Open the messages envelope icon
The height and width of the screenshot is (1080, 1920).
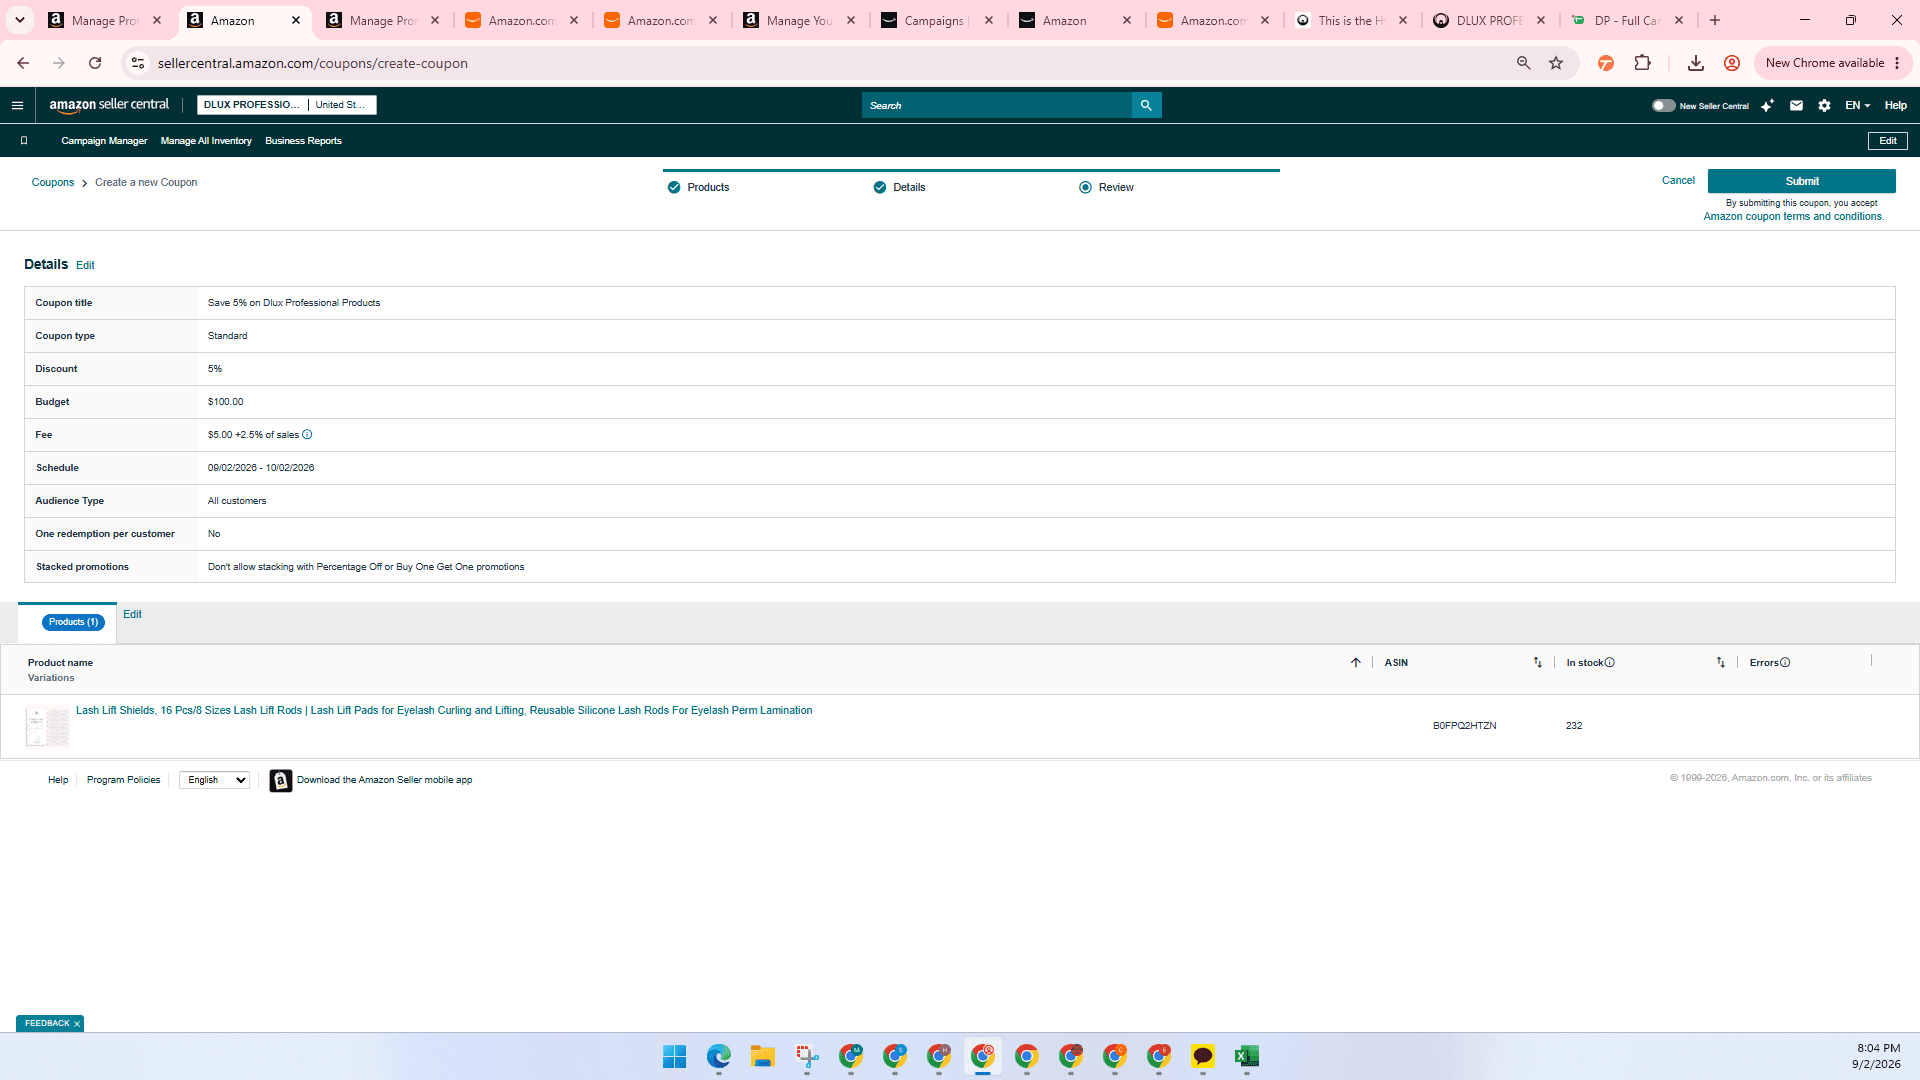tap(1796, 105)
